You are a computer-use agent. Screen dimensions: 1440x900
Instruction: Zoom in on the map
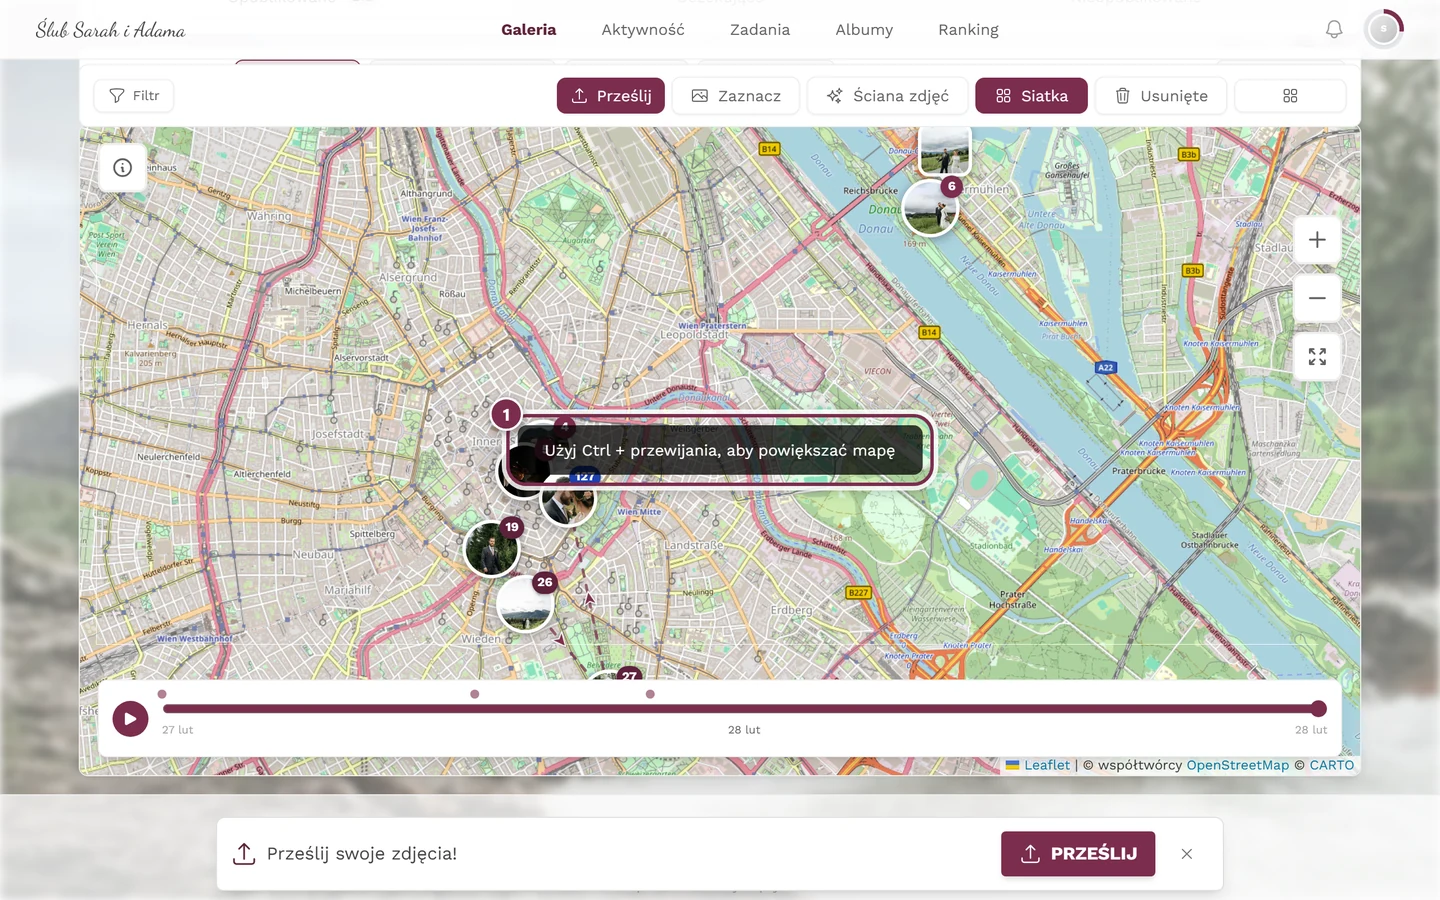click(1317, 240)
